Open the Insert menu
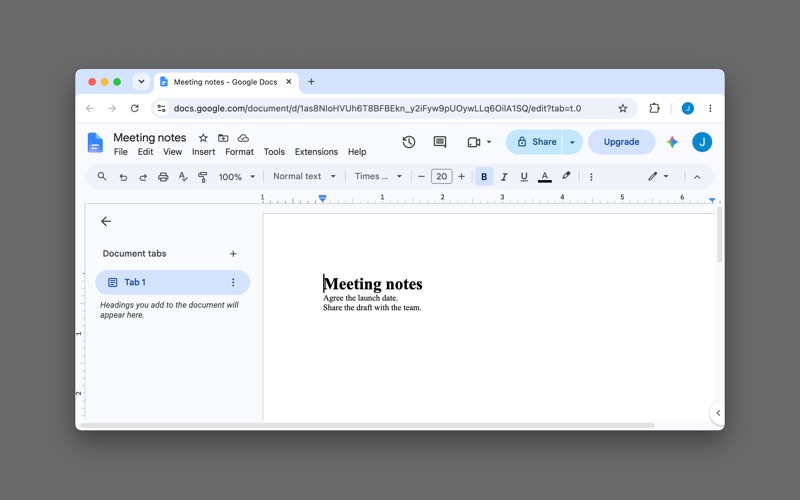The height and width of the screenshot is (500, 800). pyautogui.click(x=204, y=152)
